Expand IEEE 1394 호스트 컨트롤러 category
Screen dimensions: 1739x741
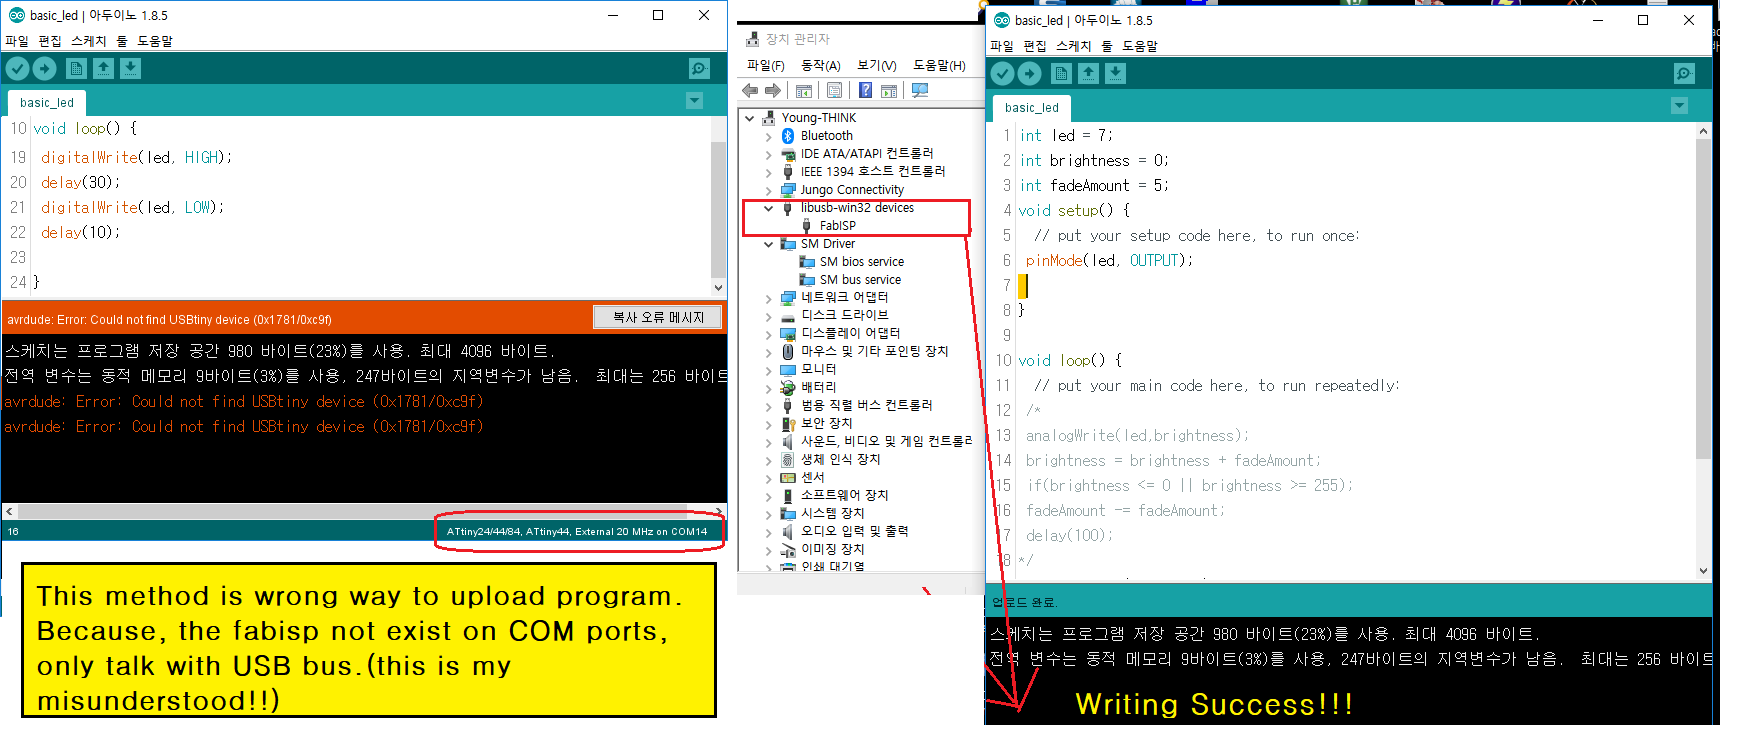[768, 171]
